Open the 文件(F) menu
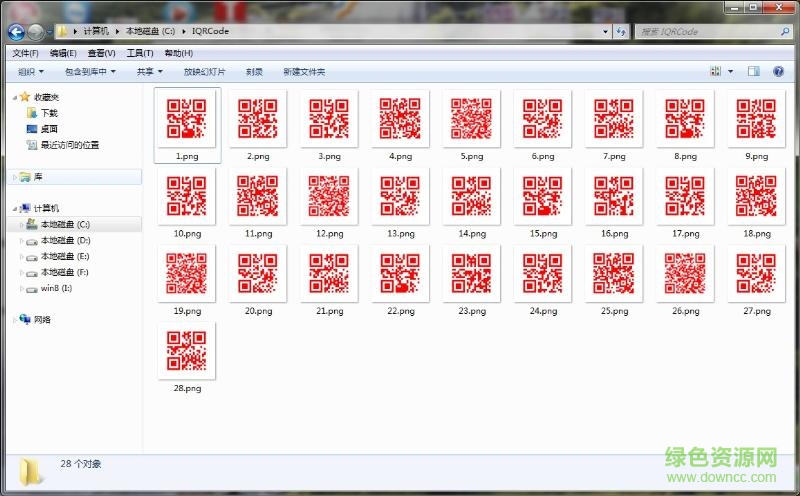The width and height of the screenshot is (800, 496). (25, 53)
